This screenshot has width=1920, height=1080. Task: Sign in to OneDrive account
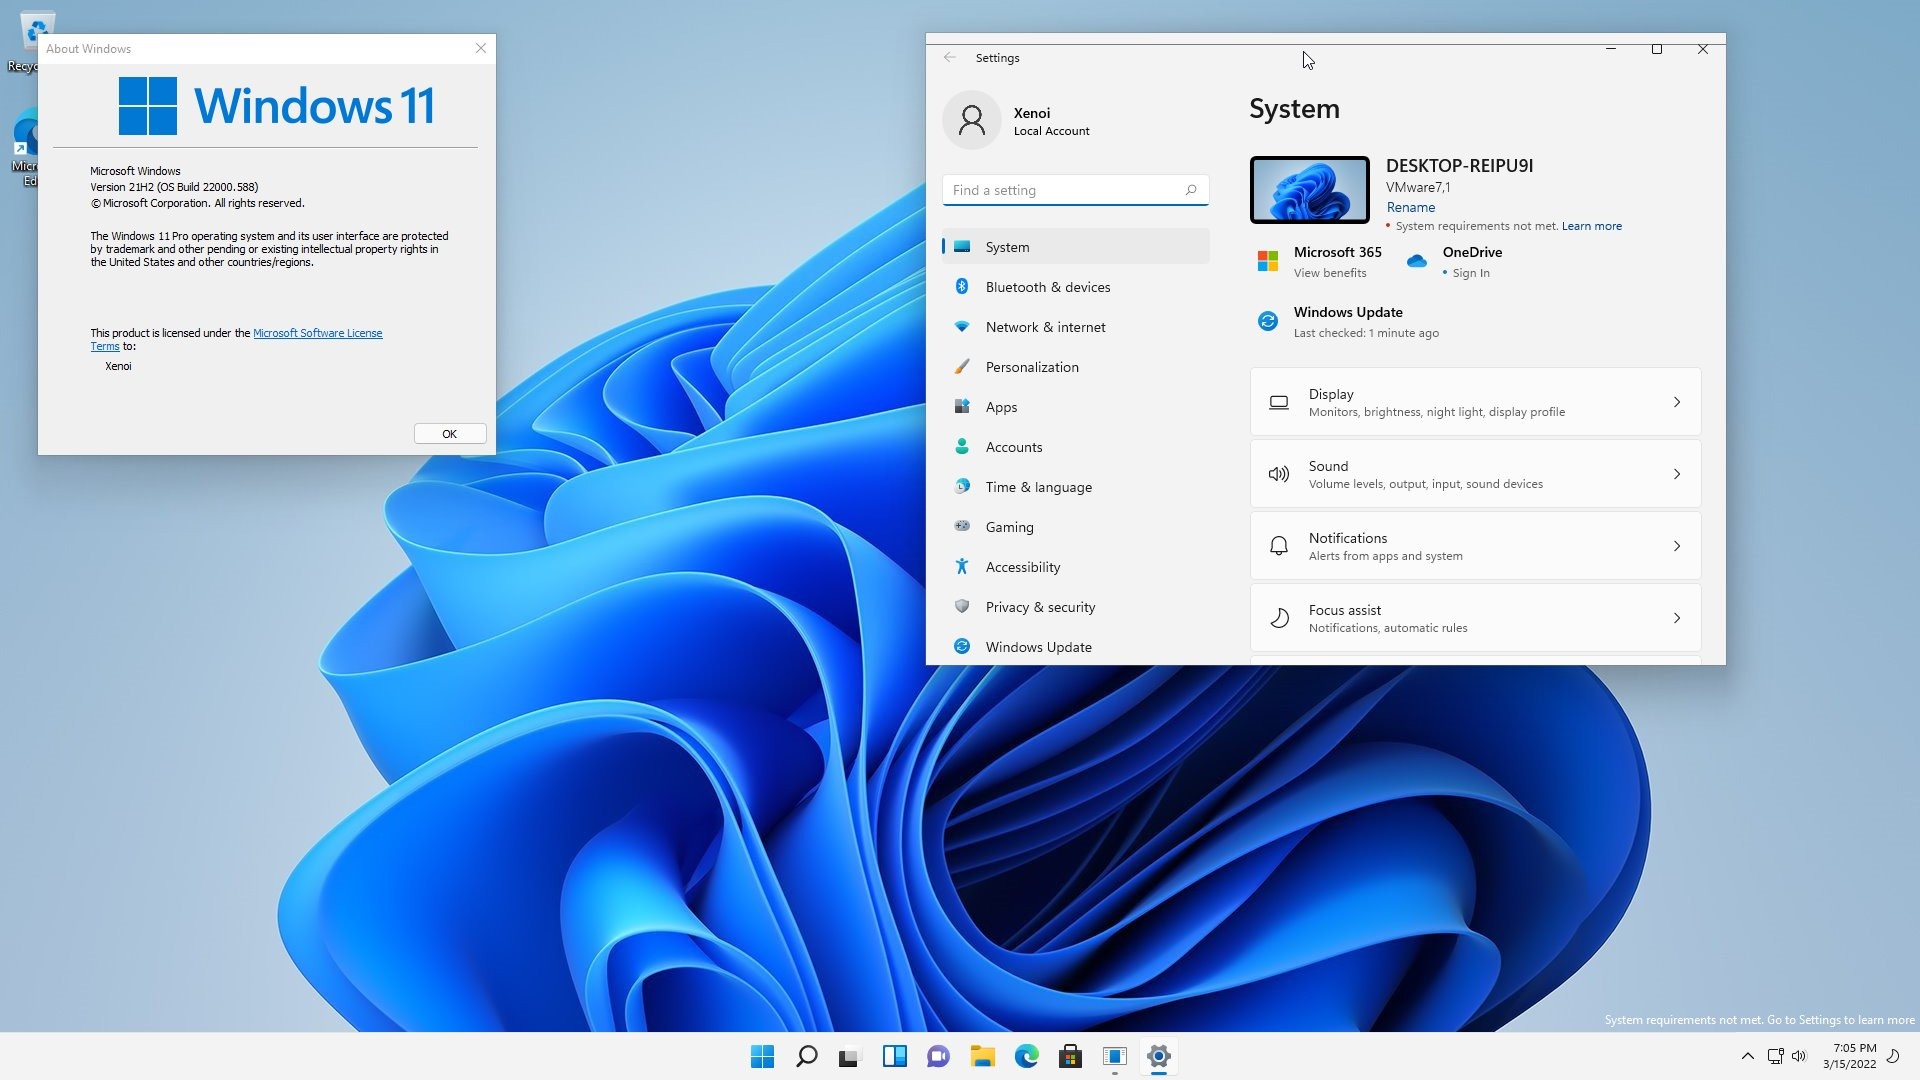tap(1469, 273)
